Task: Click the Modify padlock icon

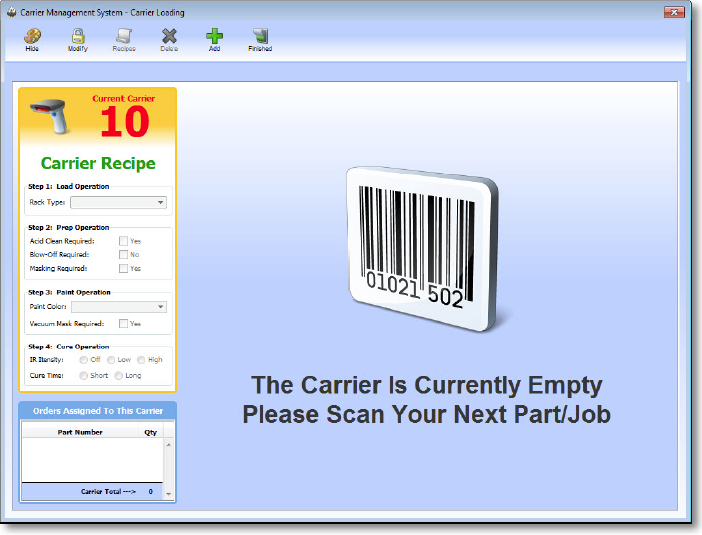Action: (x=78, y=36)
